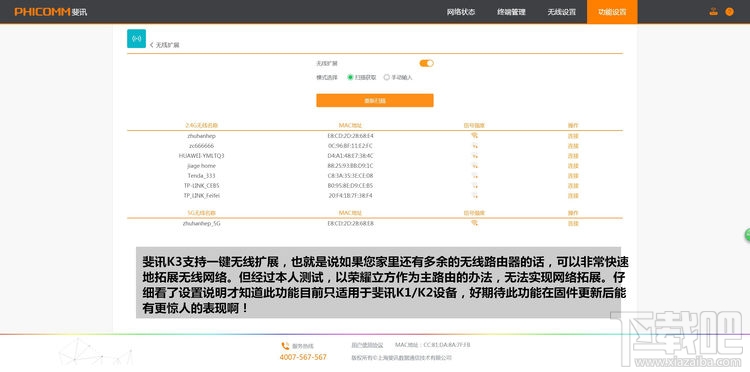The width and height of the screenshot is (750, 372).
Task: Click MAC address E8:CD:2D:28:68:E8
Action: (x=351, y=223)
